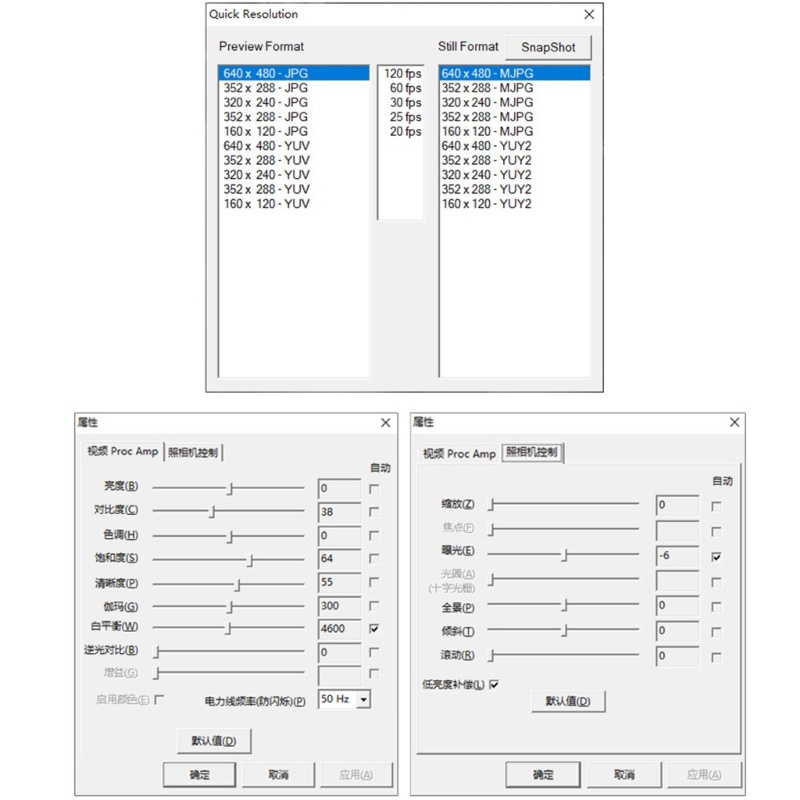The image size is (800, 800).
Task: Click 确定 button in camera control dialog
Action: [543, 774]
